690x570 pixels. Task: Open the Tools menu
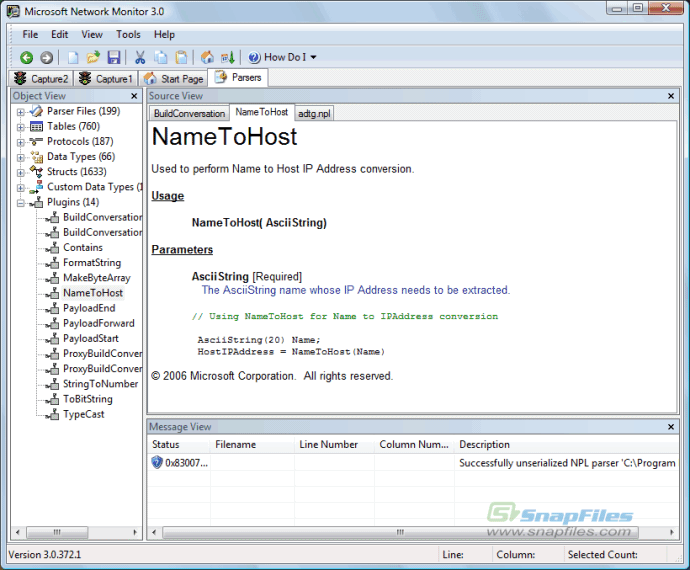[128, 34]
